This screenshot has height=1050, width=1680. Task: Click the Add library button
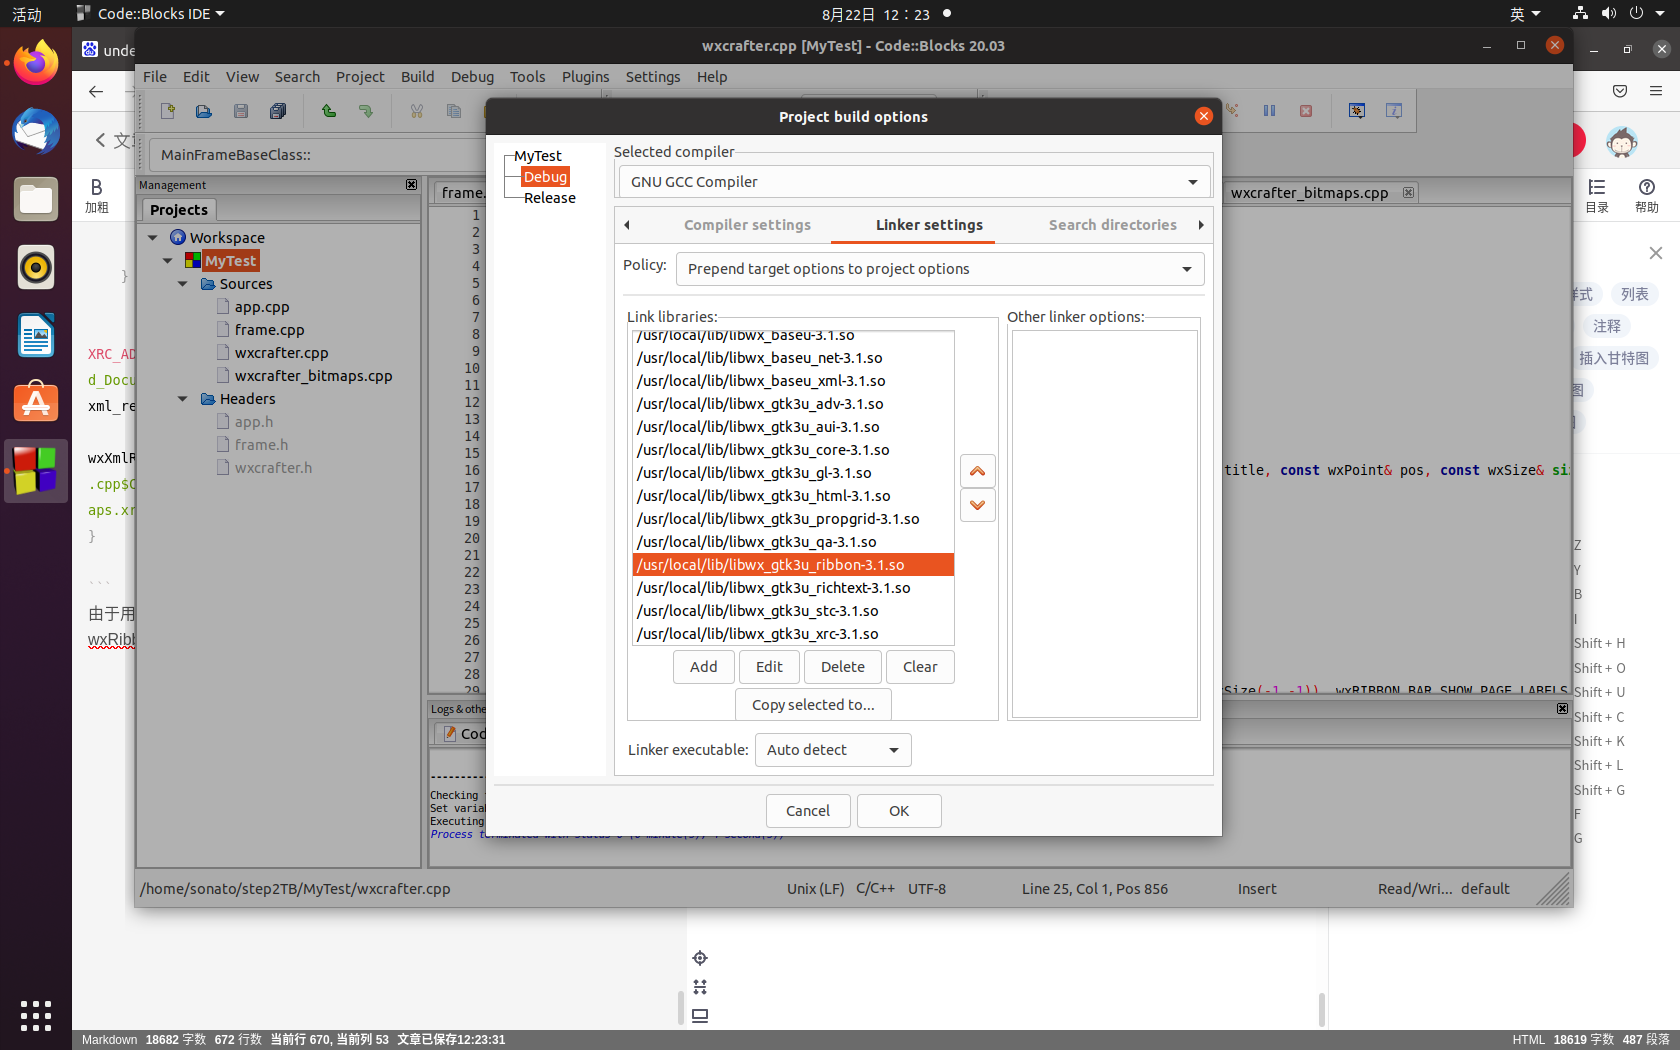point(703,666)
